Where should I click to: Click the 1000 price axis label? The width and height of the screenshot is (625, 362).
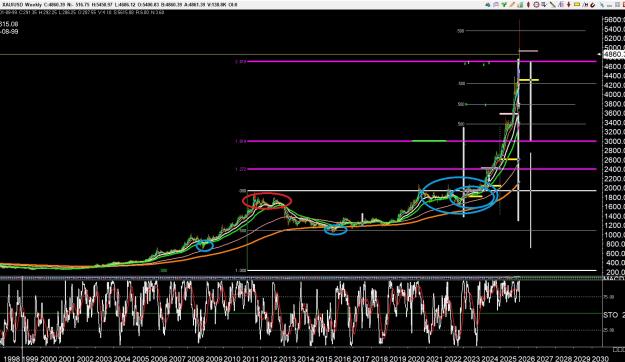pos(615,234)
